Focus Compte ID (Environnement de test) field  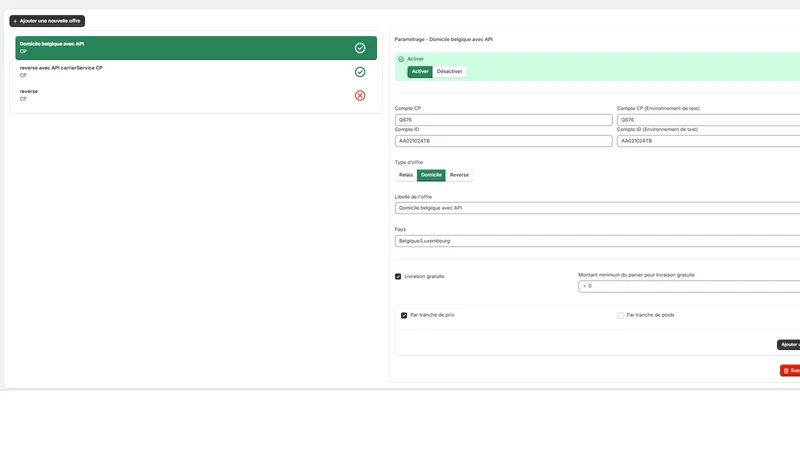click(x=708, y=141)
